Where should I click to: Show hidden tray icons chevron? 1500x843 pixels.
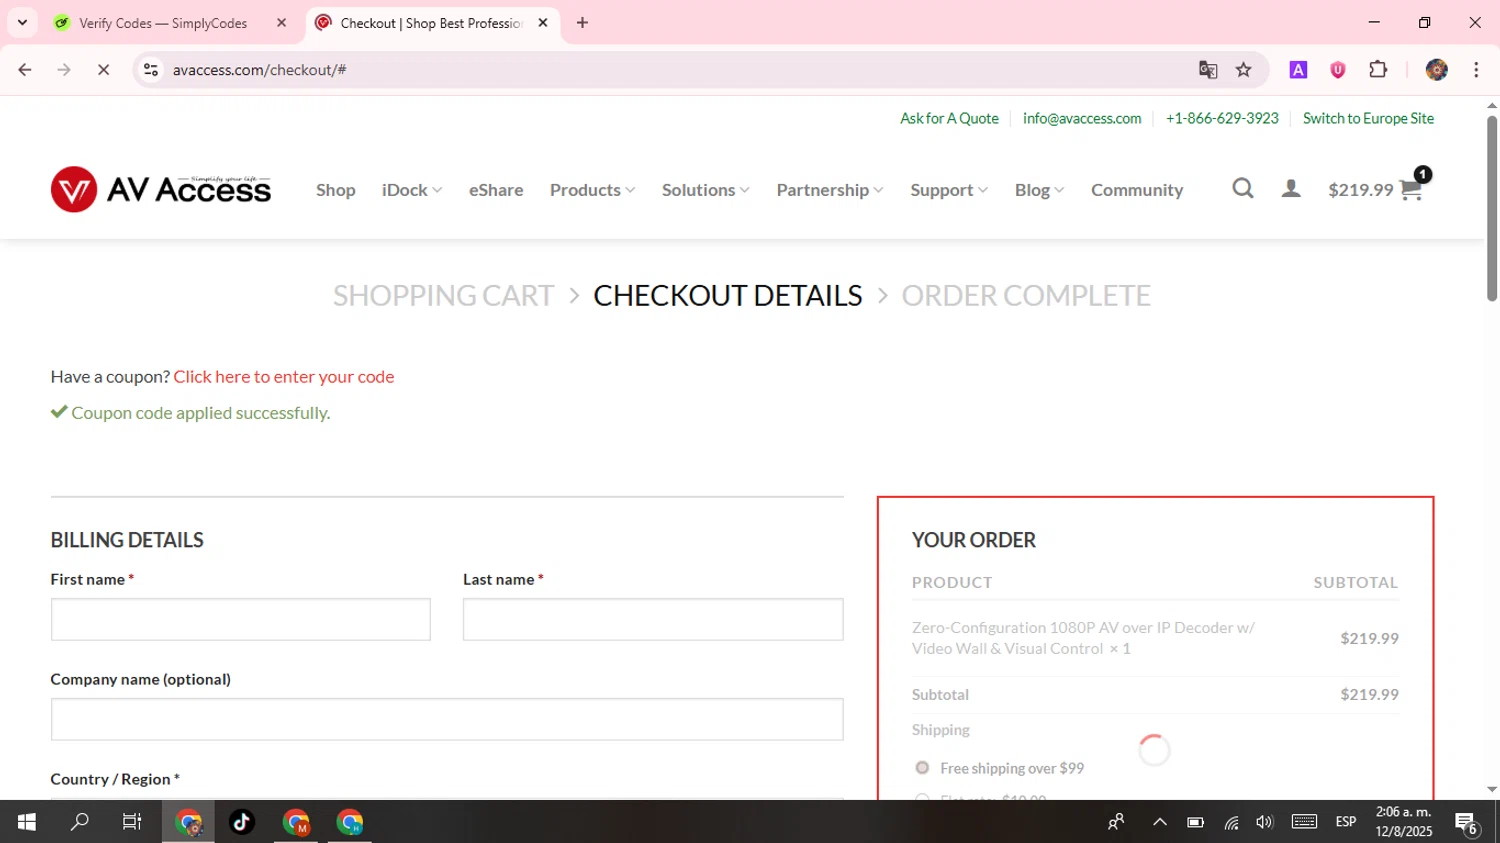pos(1160,822)
